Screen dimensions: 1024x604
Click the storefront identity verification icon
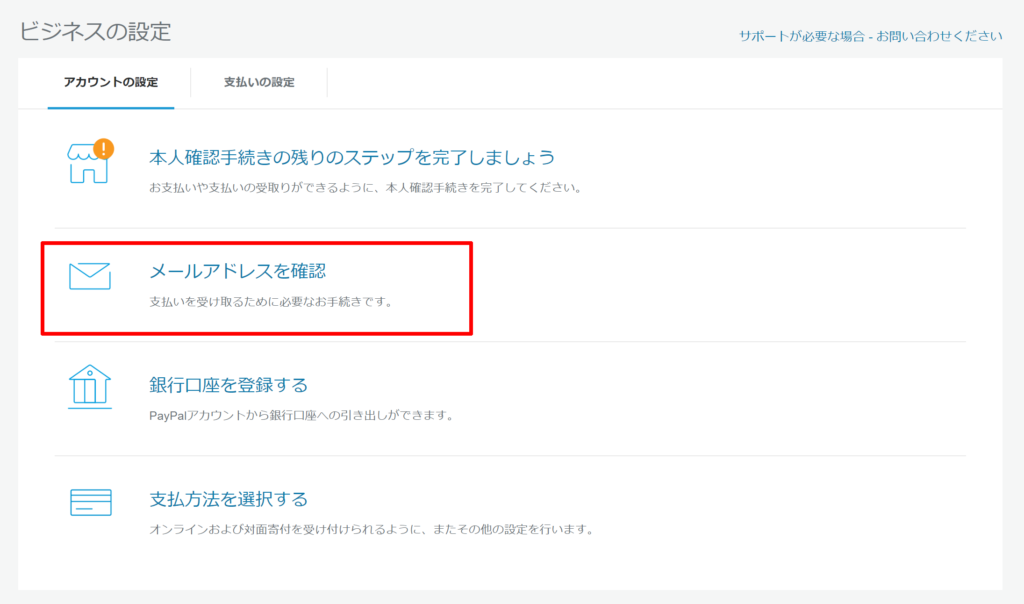87,166
